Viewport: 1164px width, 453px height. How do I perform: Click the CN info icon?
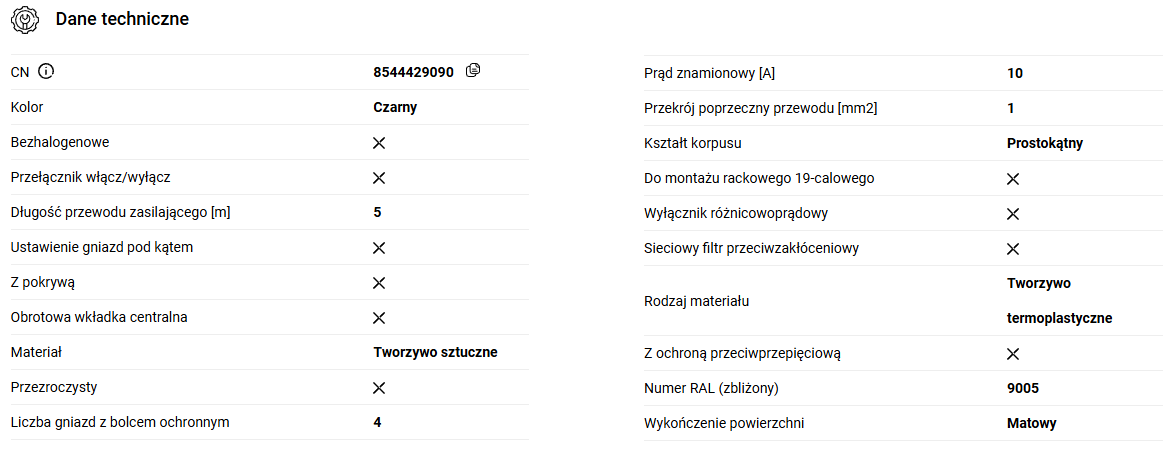[x=45, y=72]
